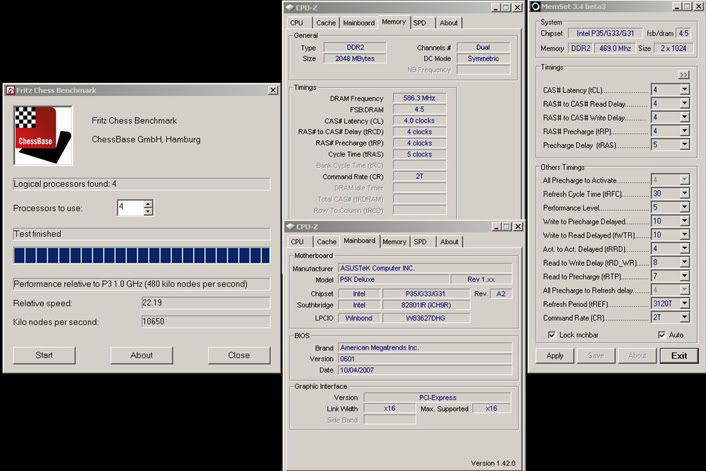The width and height of the screenshot is (706, 471).
Task: Increase processors to use with up arrow
Action: coord(148,204)
